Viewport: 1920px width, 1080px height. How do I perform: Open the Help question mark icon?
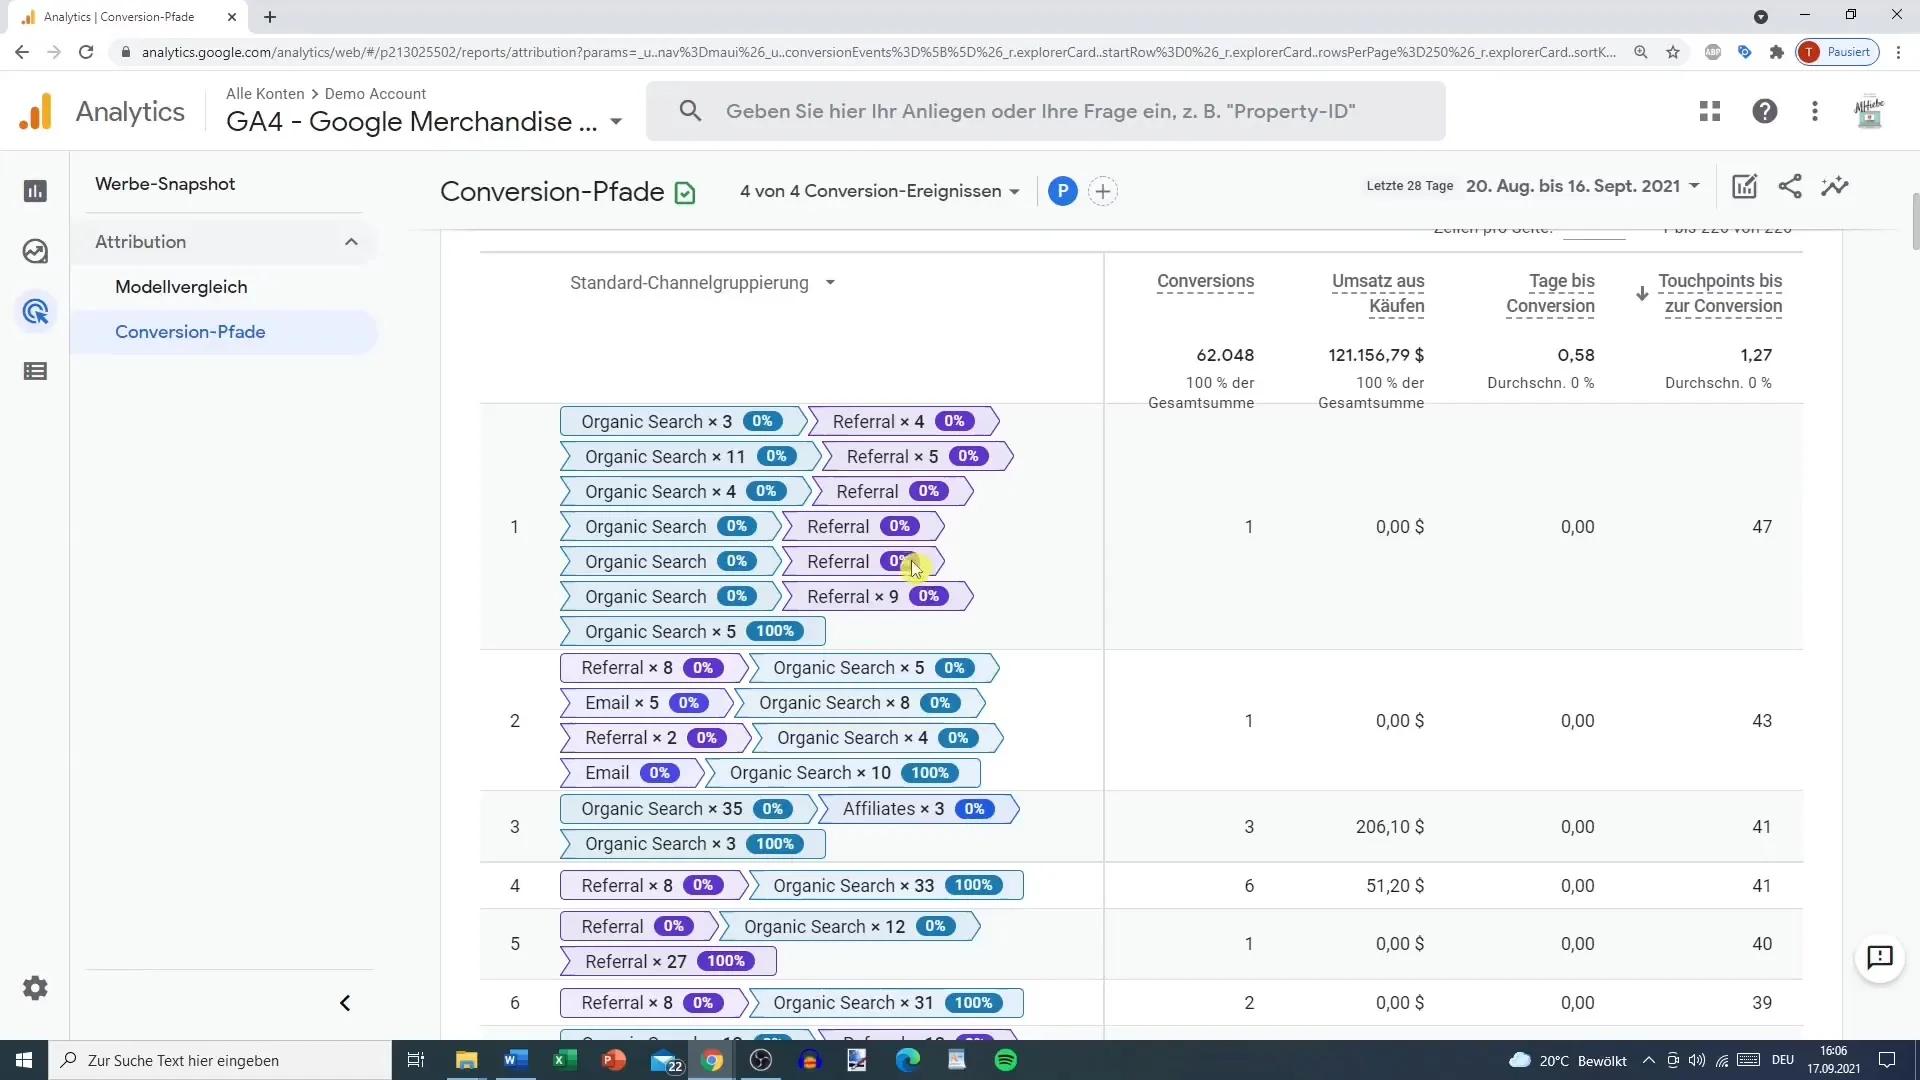click(x=1765, y=111)
